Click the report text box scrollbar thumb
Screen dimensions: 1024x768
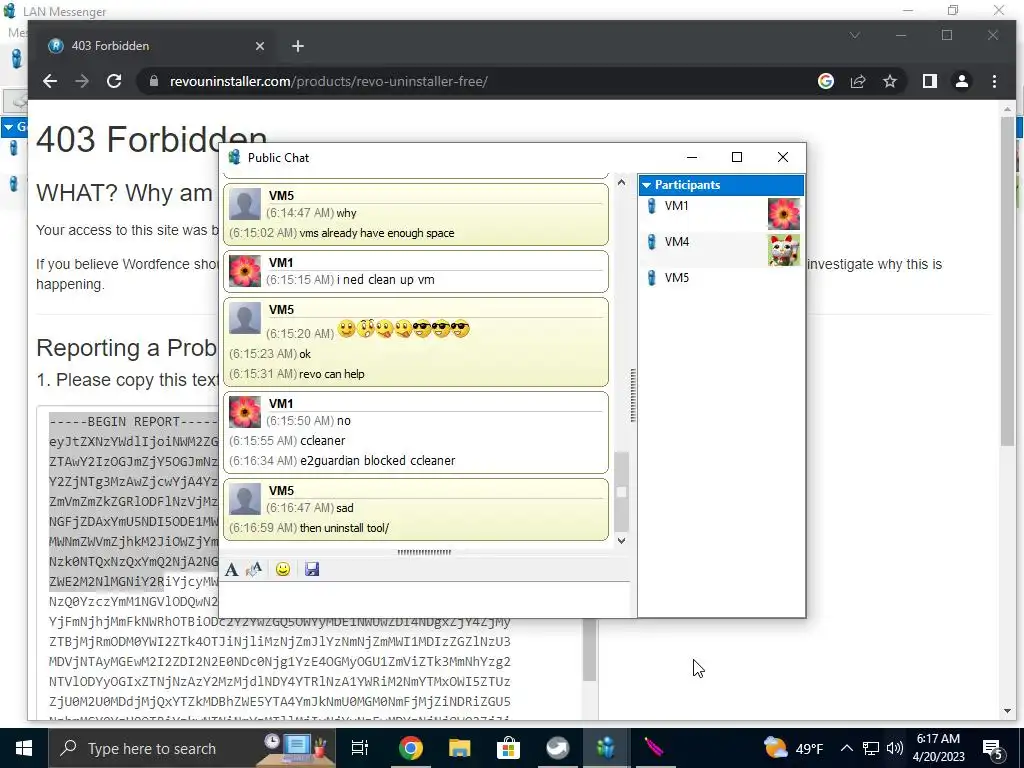pos(590,649)
